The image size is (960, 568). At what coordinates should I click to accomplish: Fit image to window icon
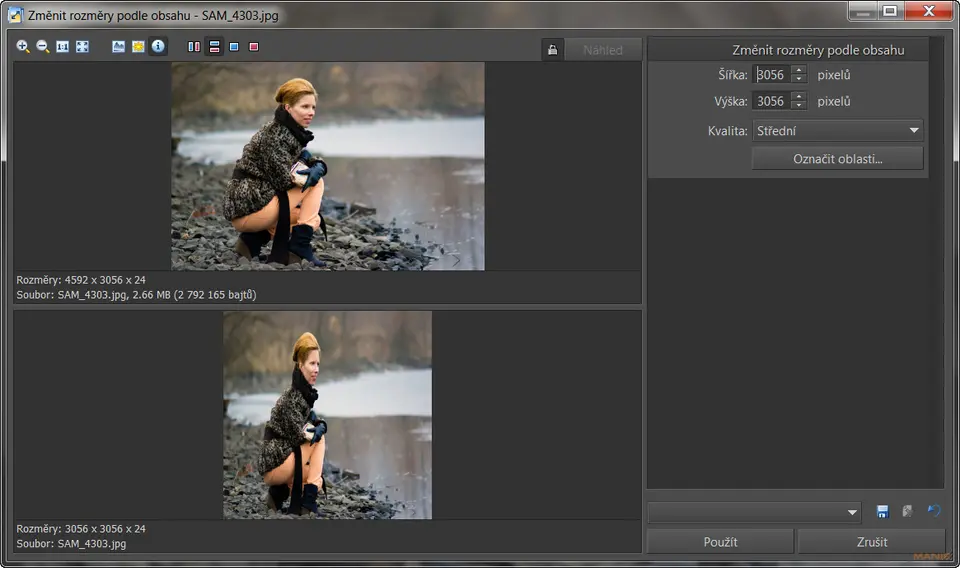click(x=82, y=47)
